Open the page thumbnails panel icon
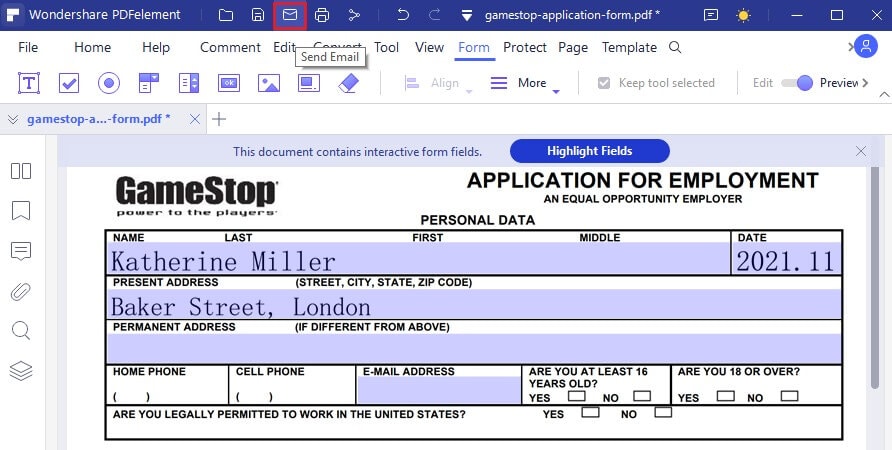 pos(21,171)
